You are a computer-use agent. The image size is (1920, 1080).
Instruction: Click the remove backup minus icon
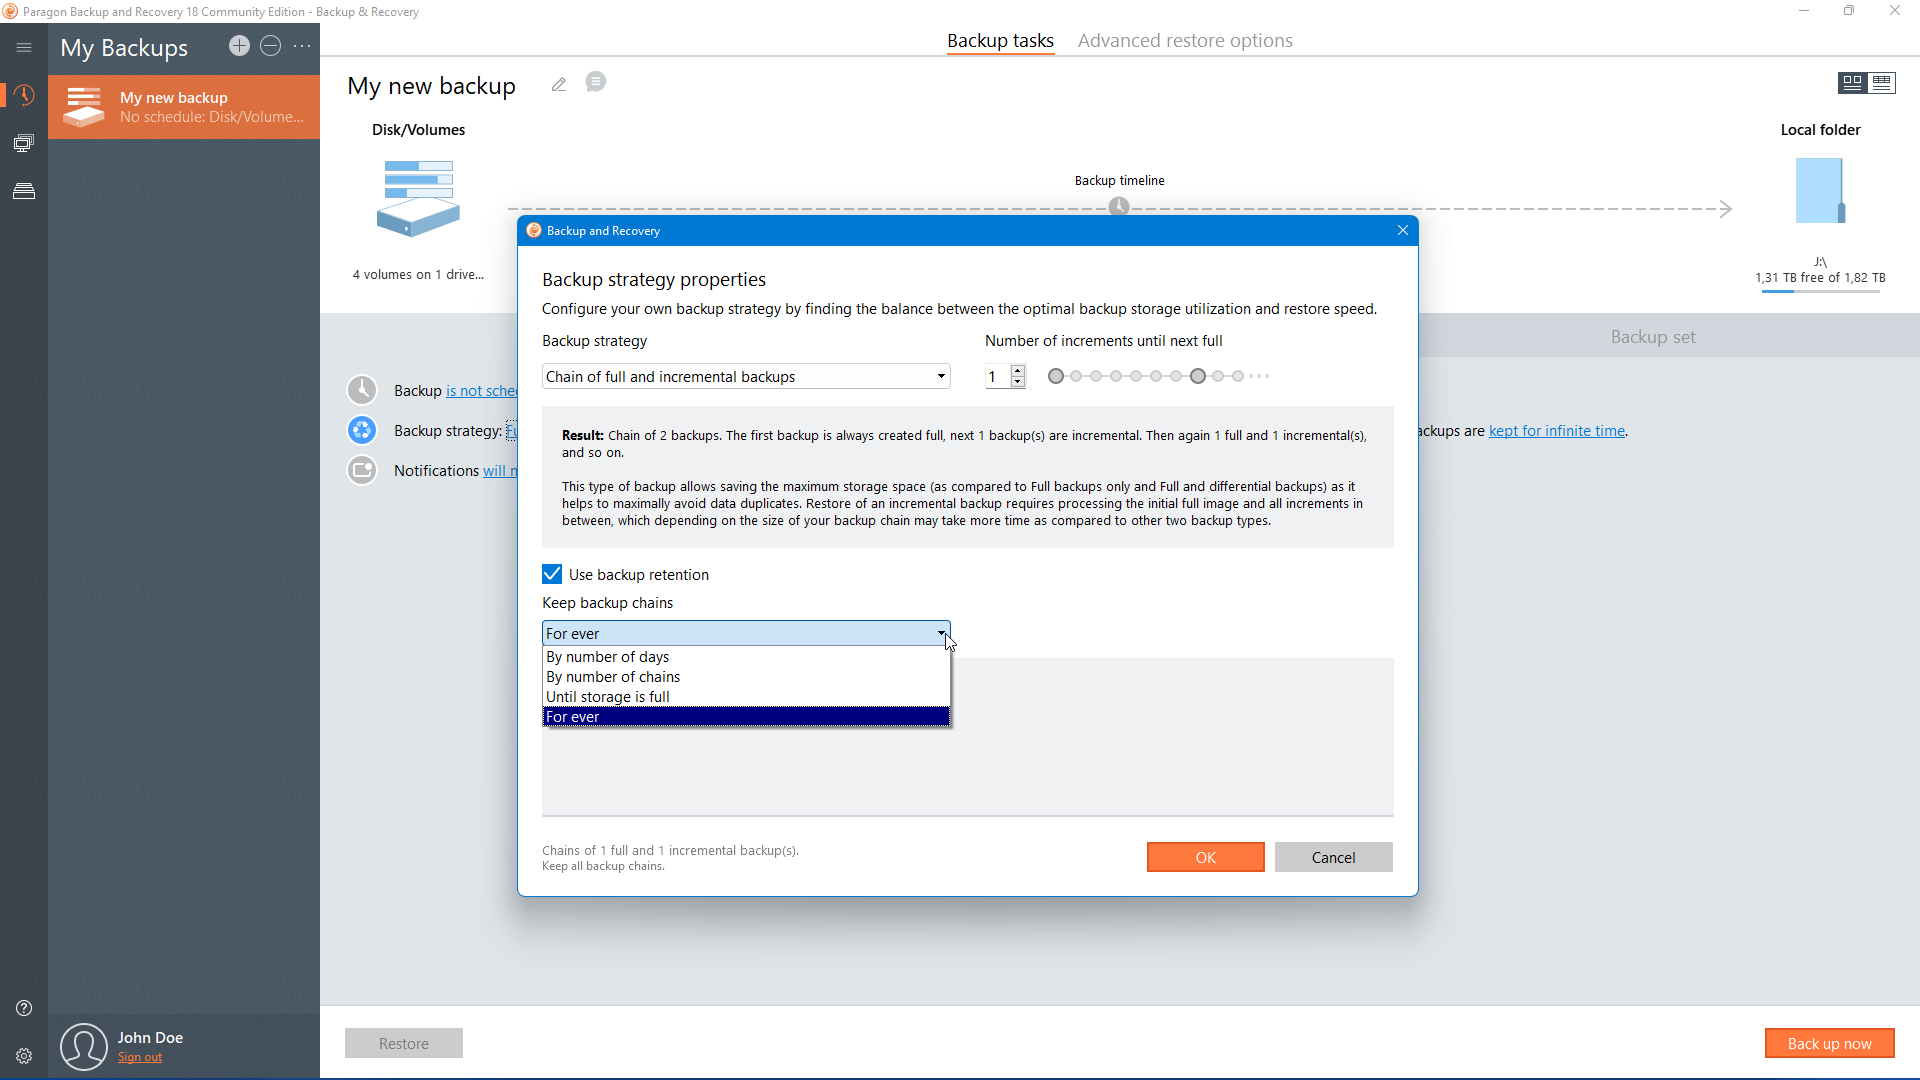point(270,46)
